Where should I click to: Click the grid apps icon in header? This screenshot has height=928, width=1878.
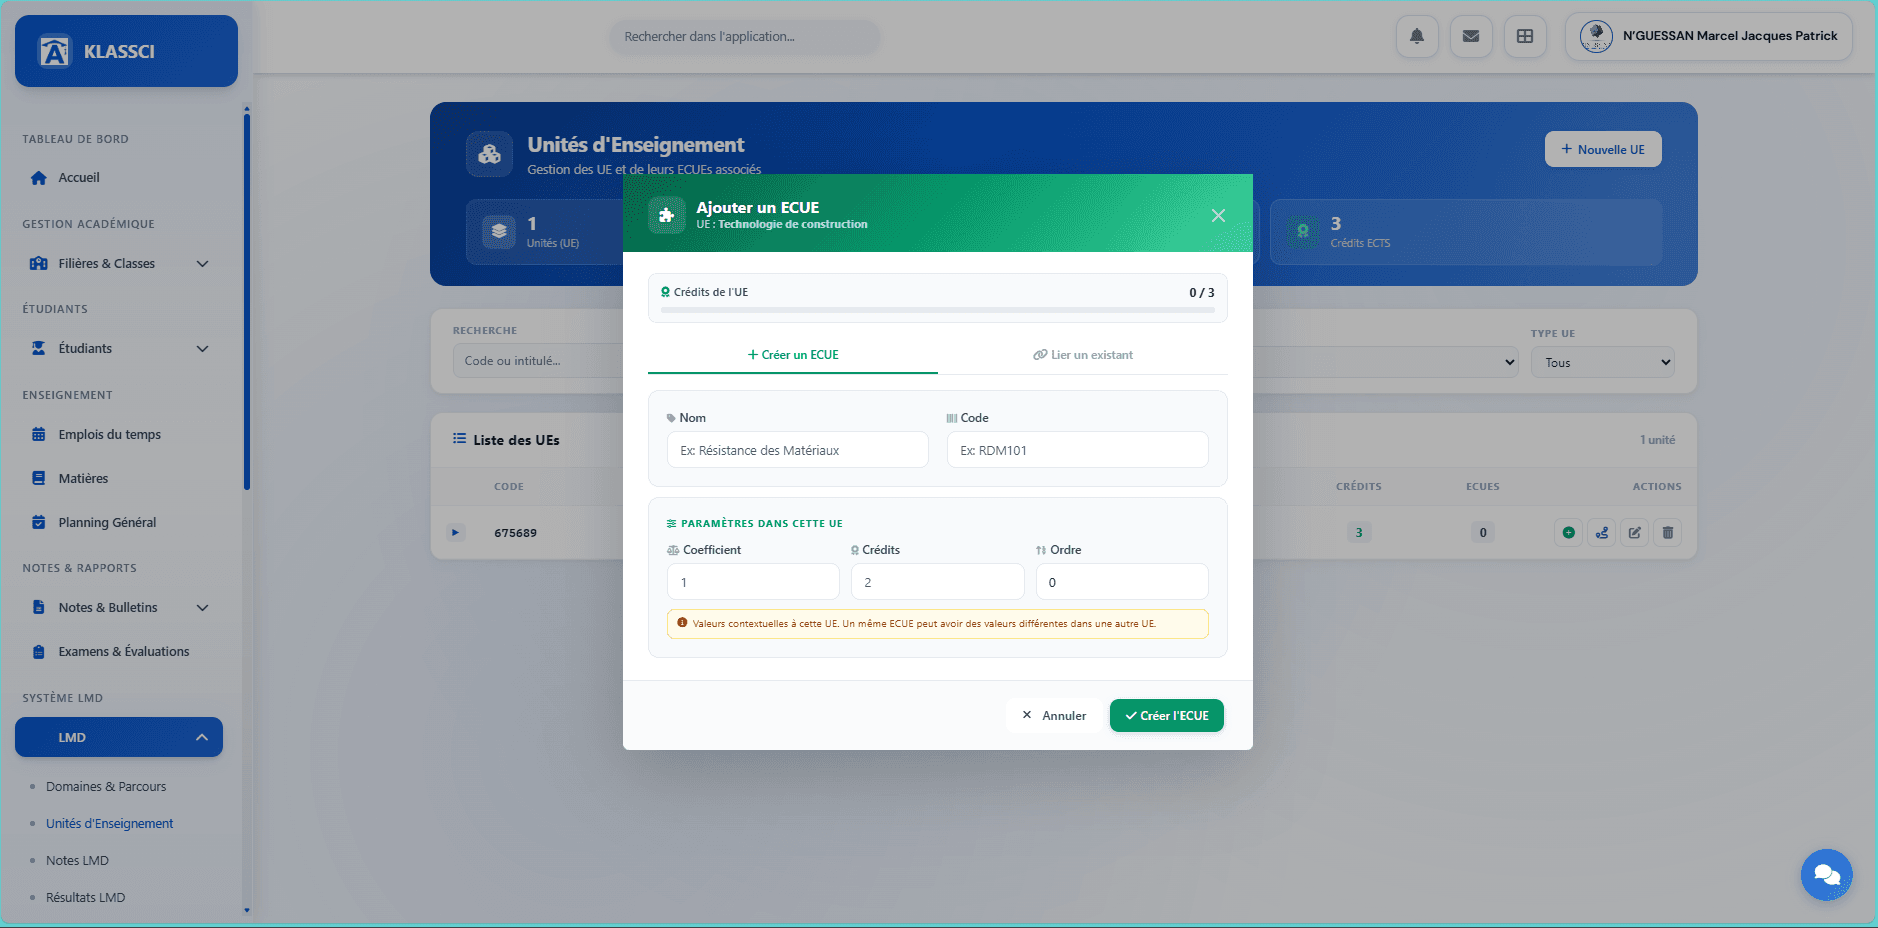[1525, 37]
